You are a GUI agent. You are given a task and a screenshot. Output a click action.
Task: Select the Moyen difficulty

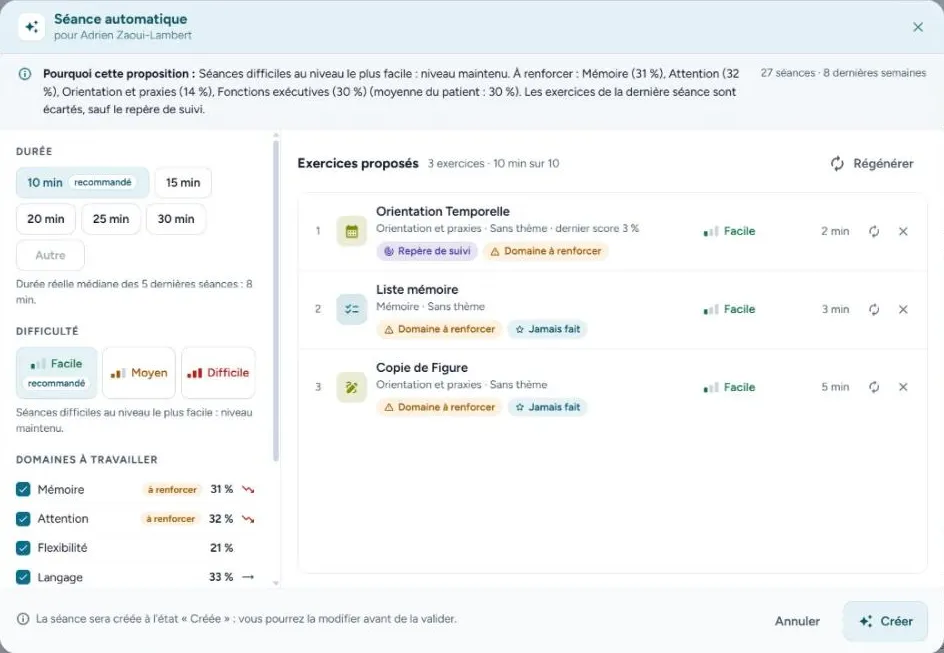pyautogui.click(x=139, y=373)
